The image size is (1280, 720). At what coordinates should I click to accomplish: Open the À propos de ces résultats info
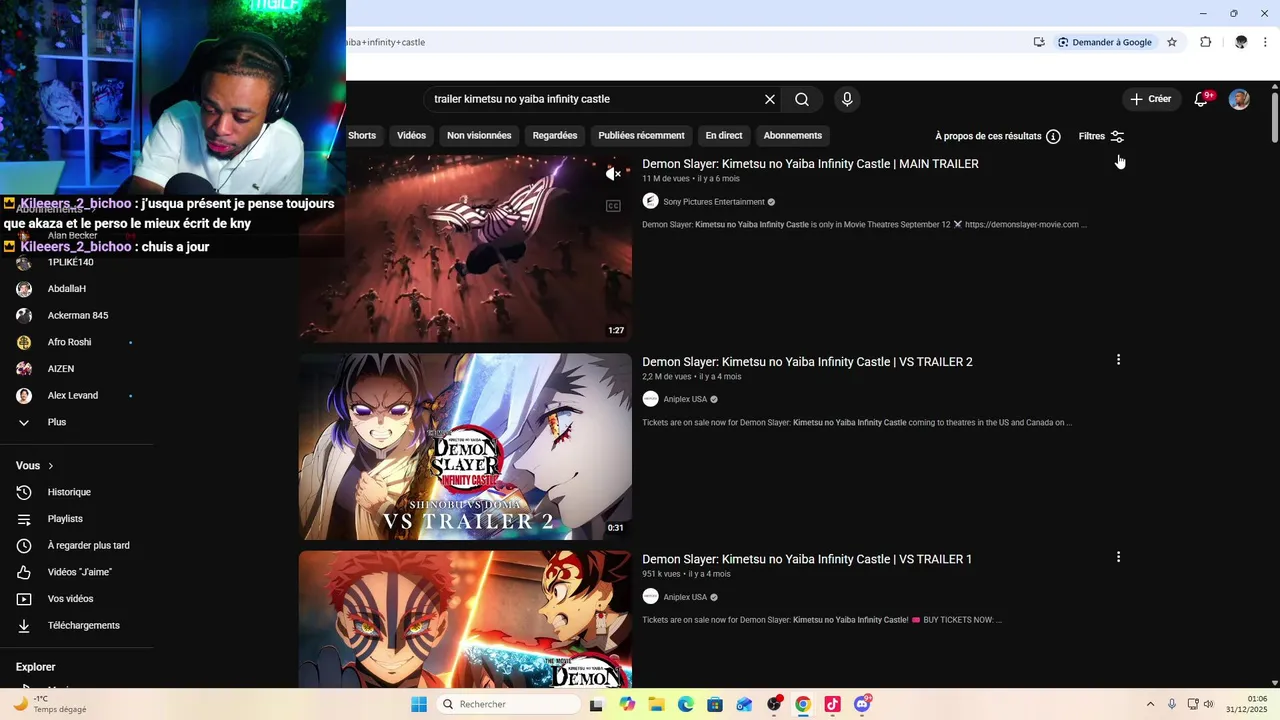coord(998,136)
